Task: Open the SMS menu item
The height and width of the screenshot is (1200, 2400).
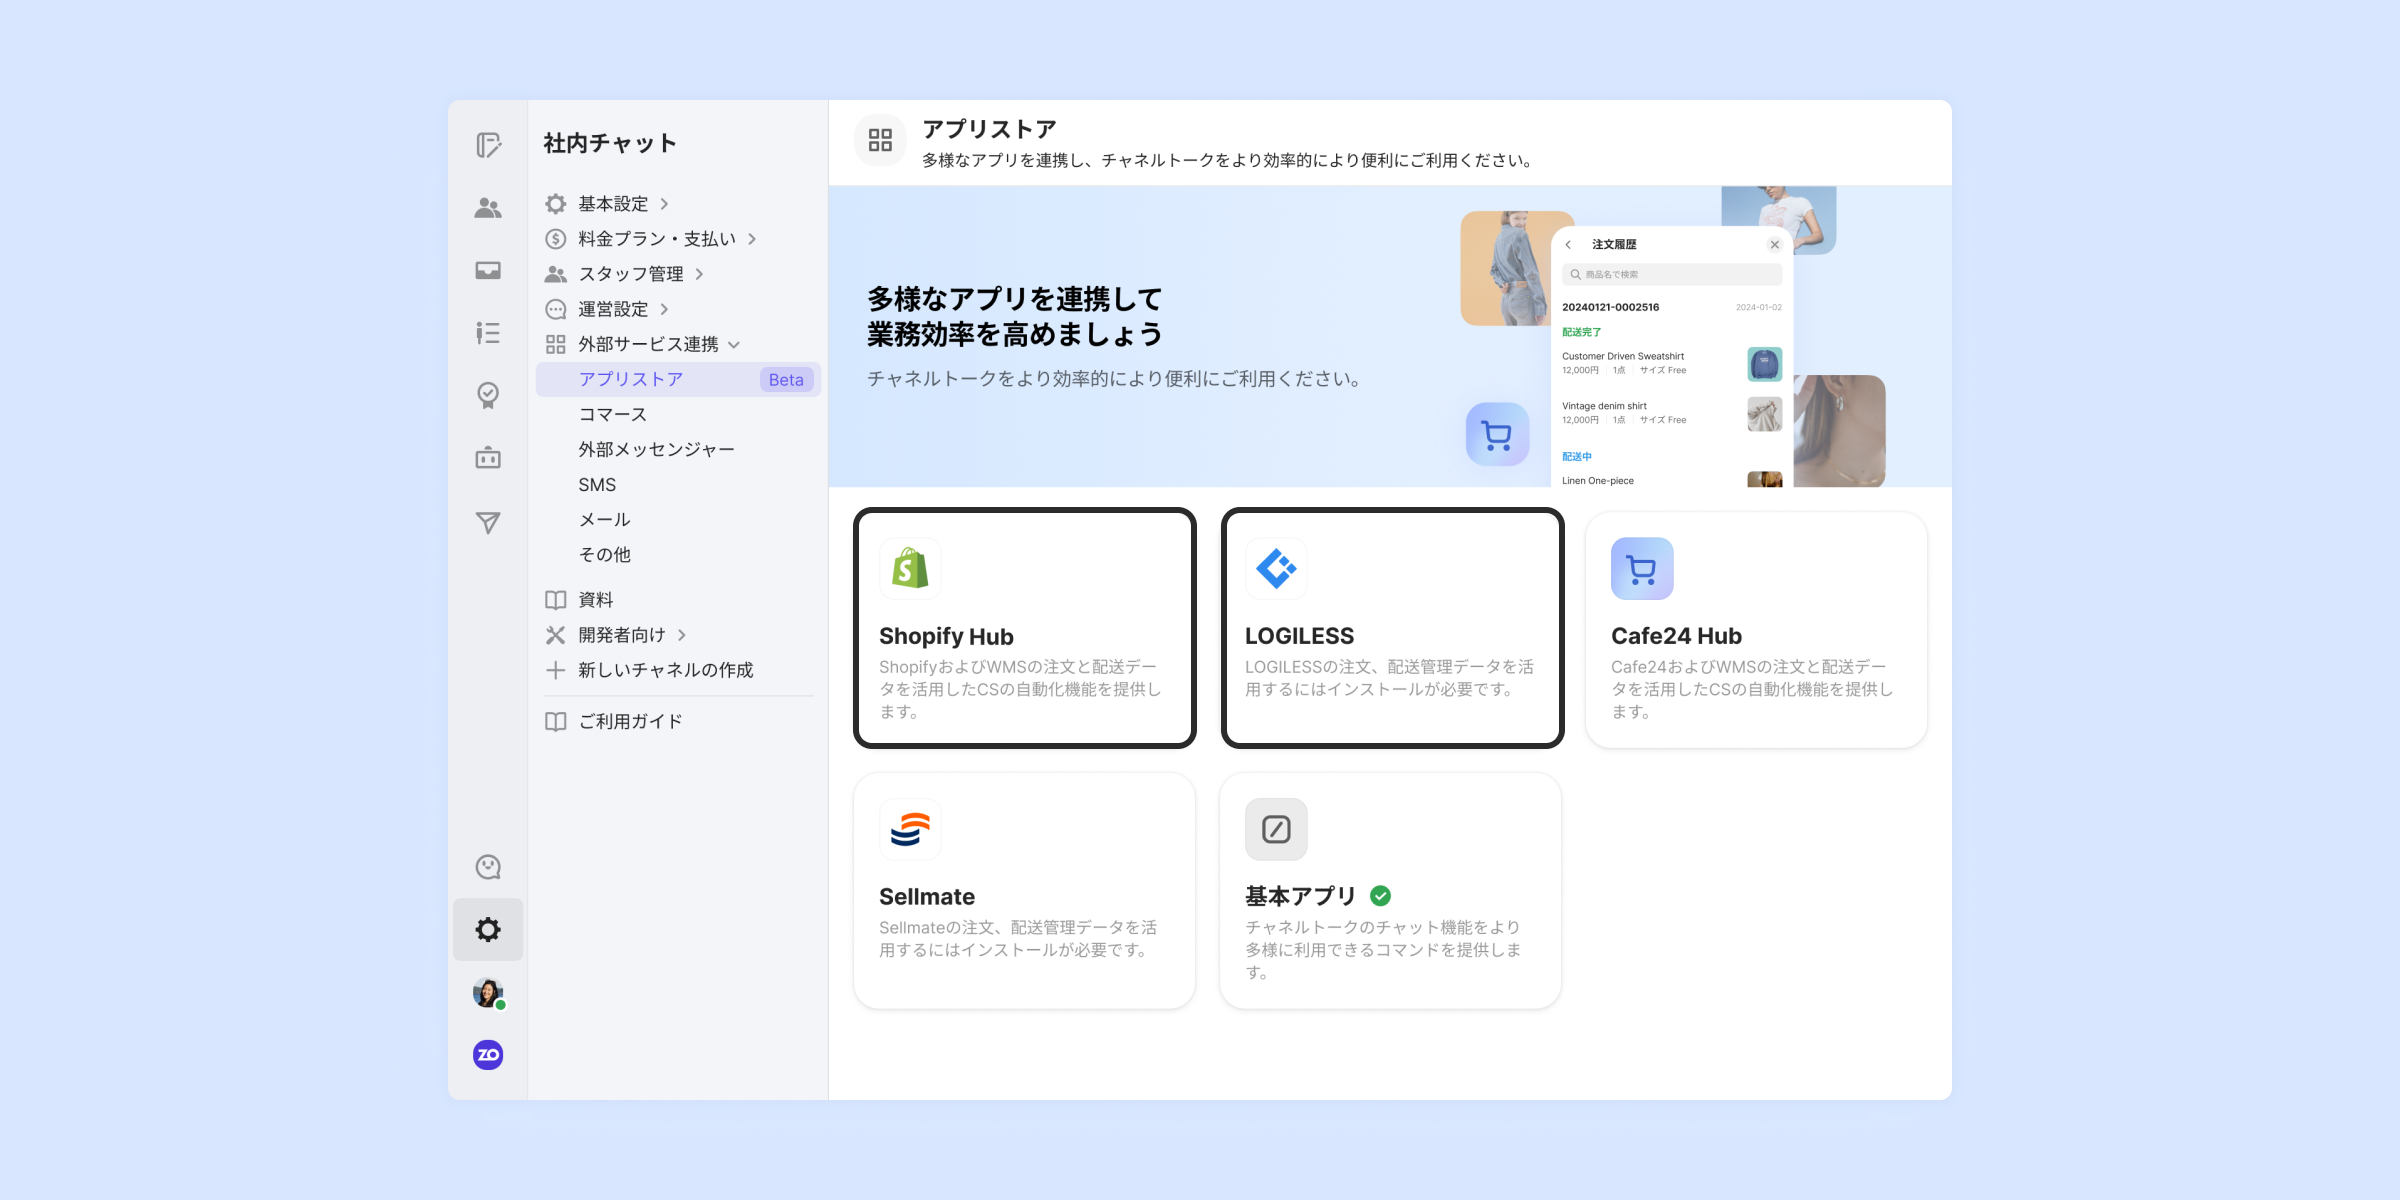Action: click(597, 485)
